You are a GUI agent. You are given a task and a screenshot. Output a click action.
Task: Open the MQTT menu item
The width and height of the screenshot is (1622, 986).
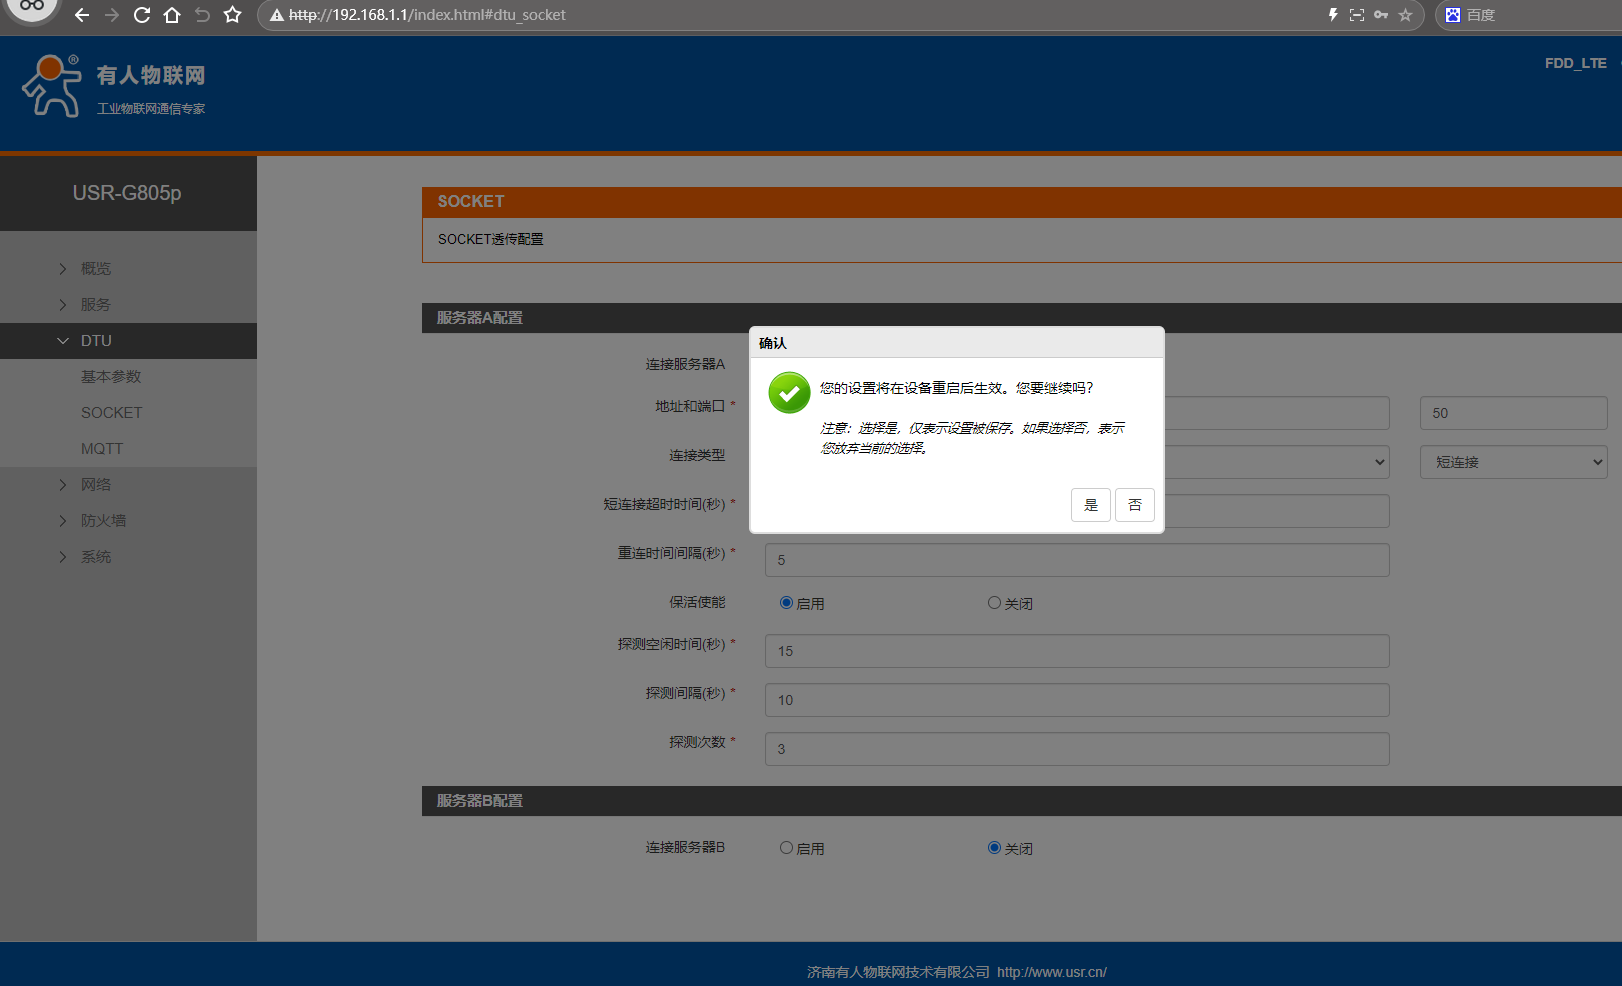click(102, 449)
